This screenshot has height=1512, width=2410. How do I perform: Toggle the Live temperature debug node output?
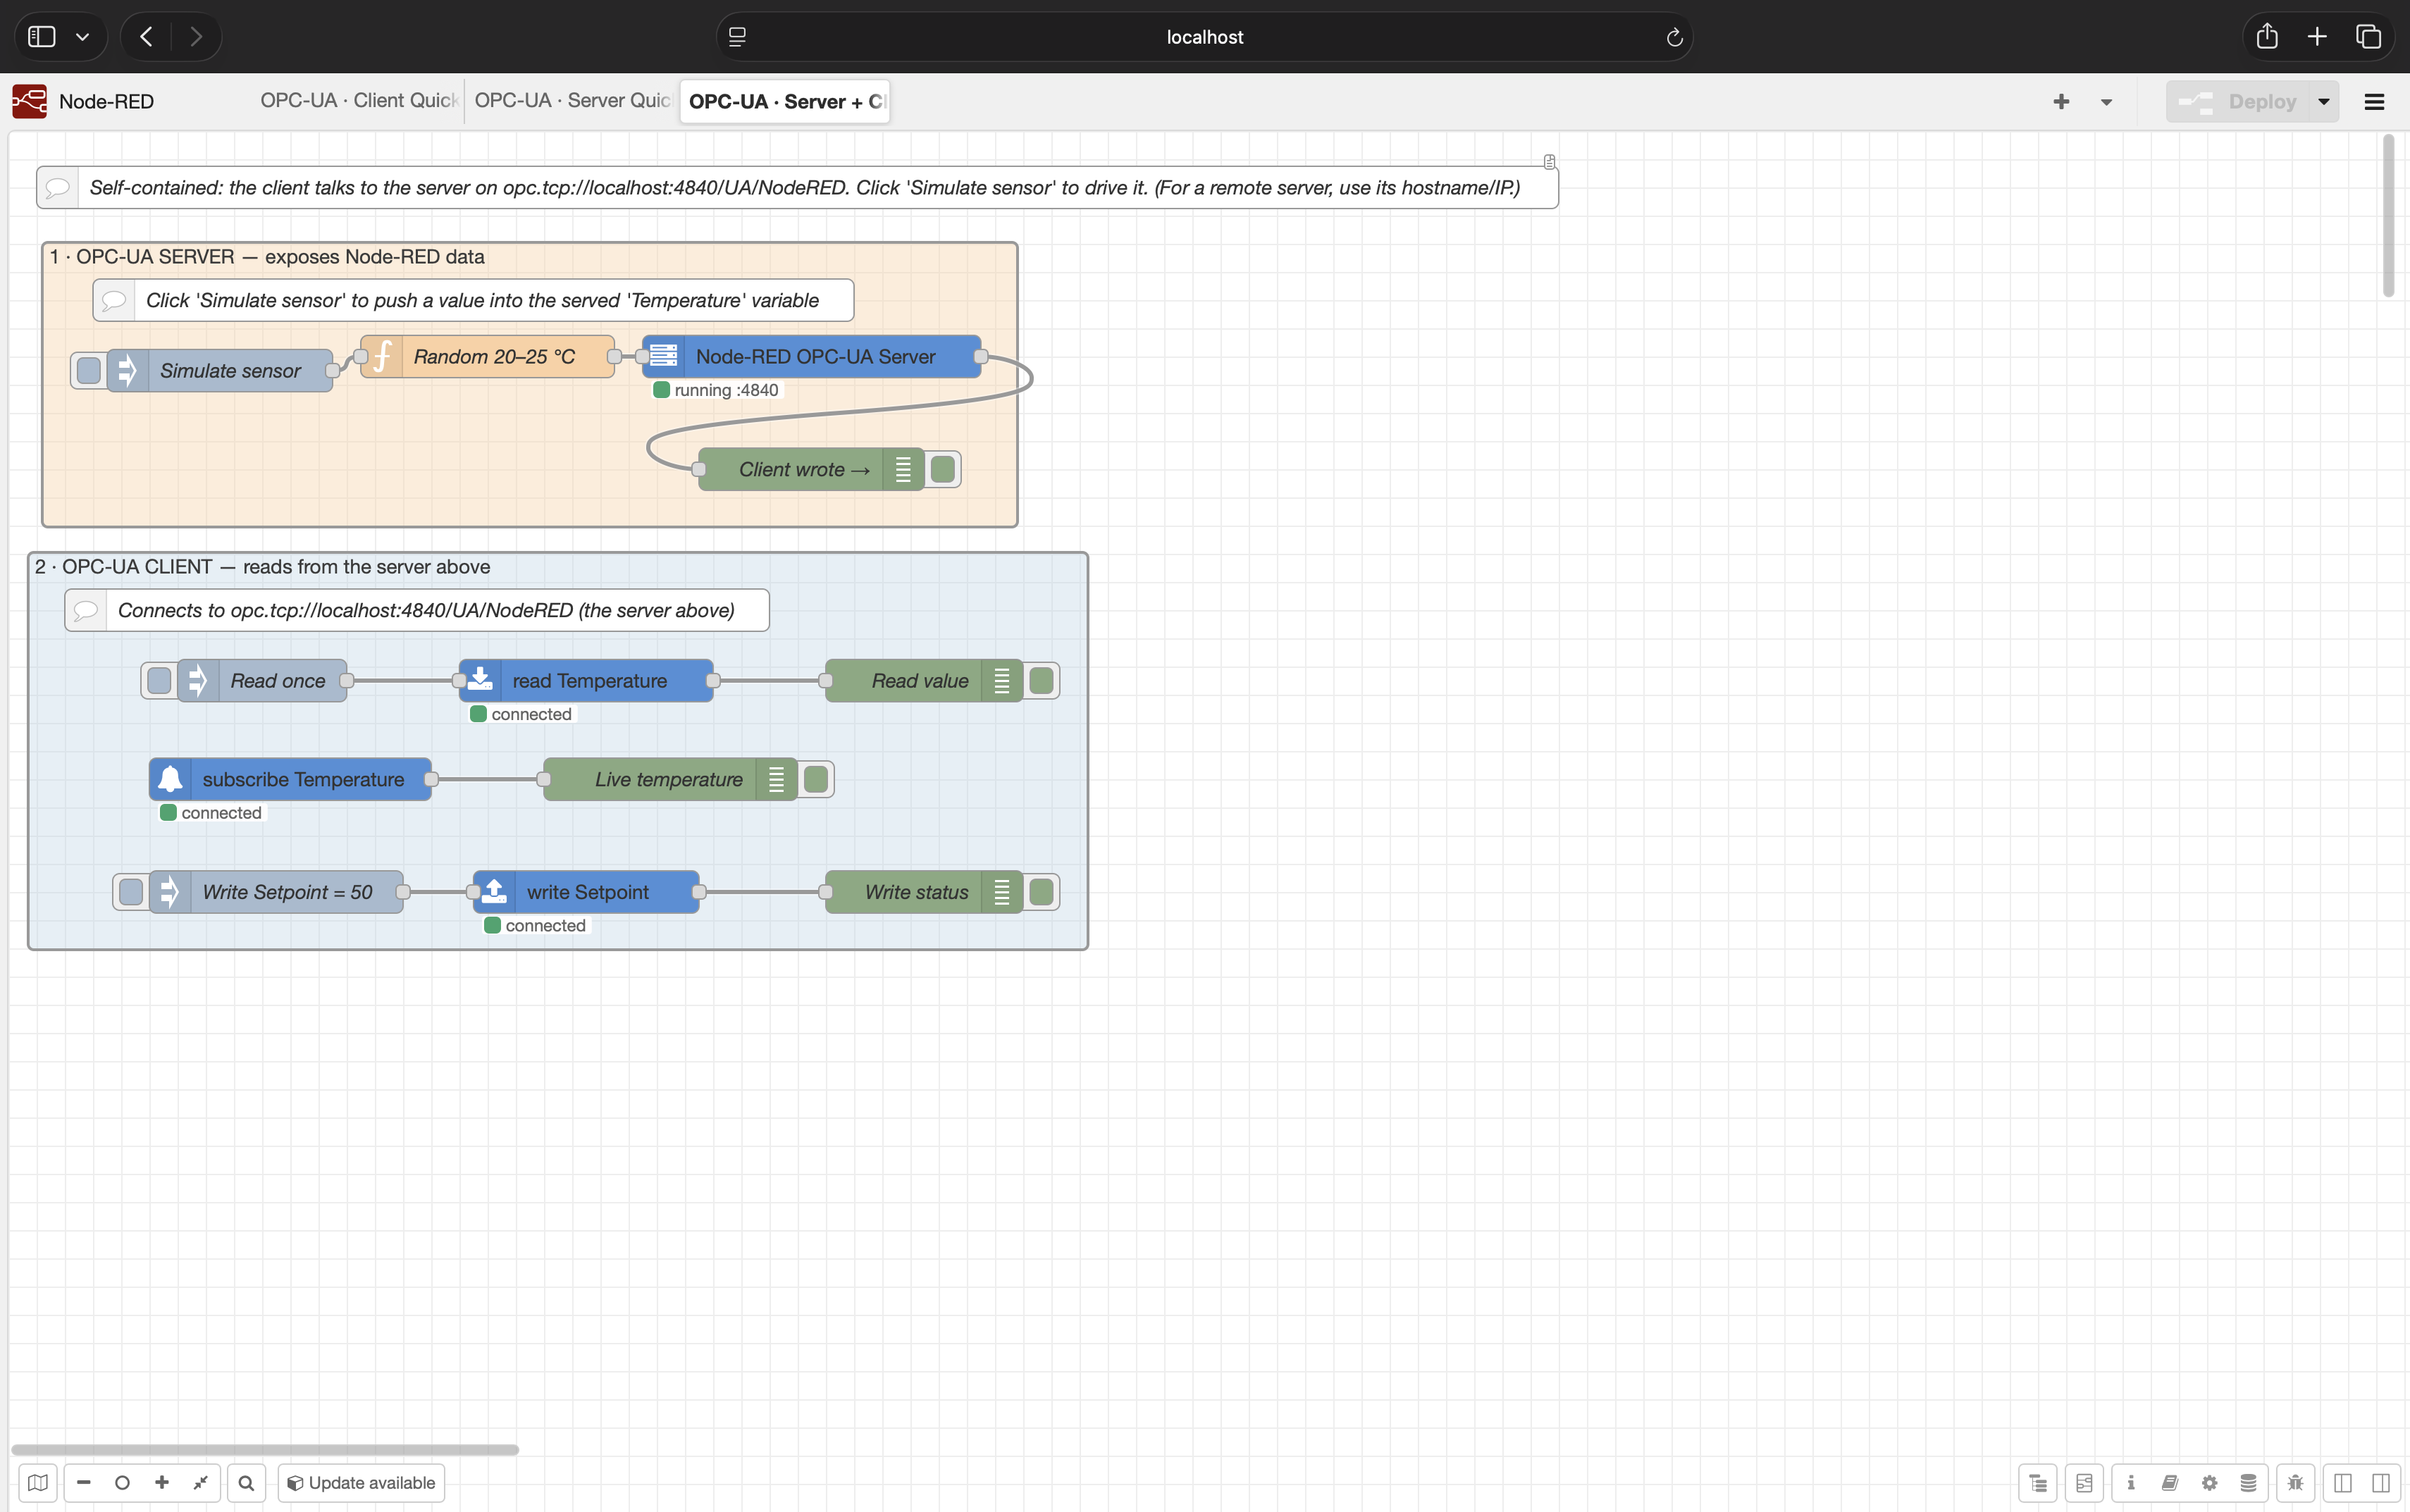pyautogui.click(x=816, y=779)
